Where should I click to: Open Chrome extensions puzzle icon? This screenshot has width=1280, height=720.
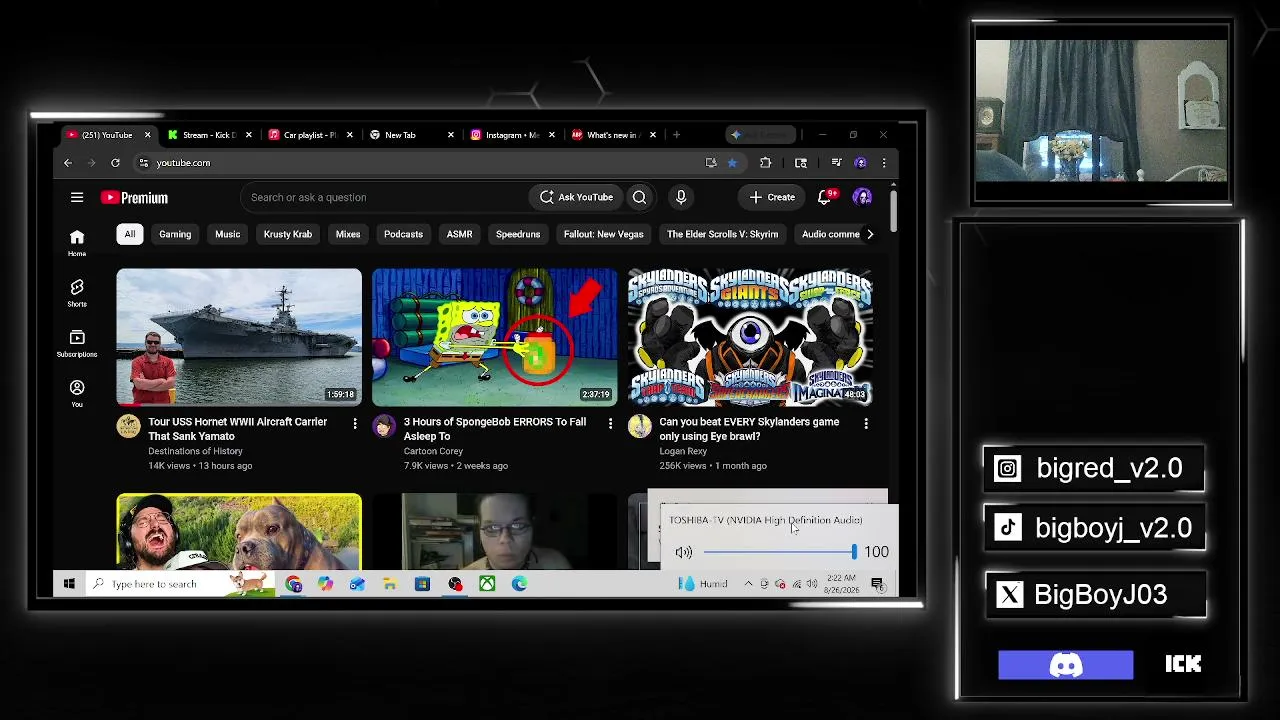pos(766,163)
